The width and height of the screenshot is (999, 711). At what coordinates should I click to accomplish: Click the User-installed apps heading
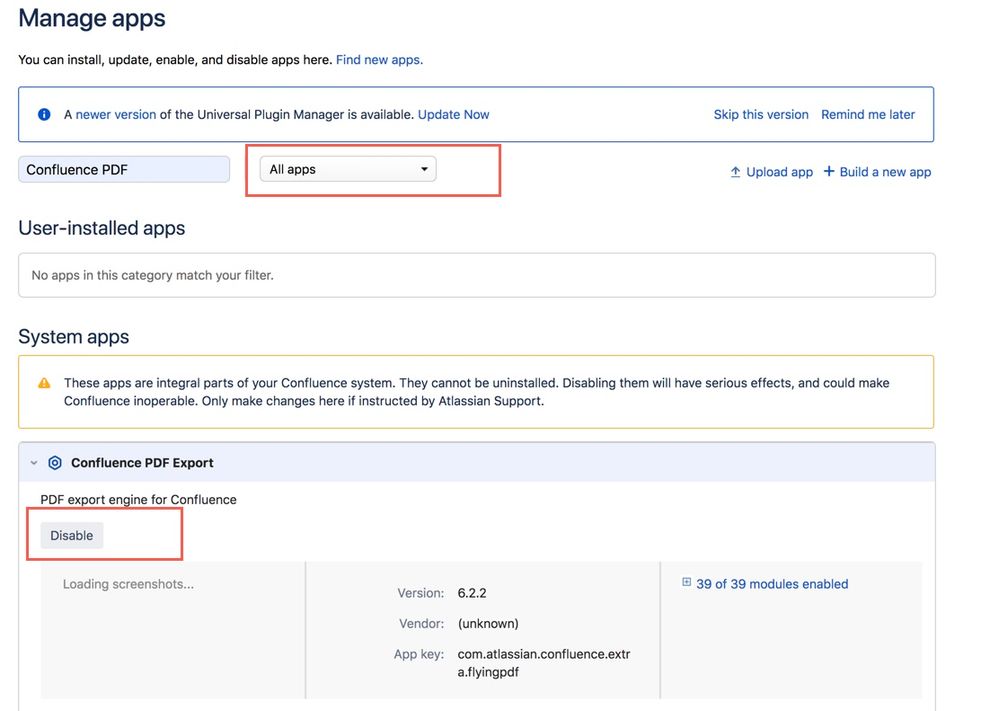coord(101,228)
